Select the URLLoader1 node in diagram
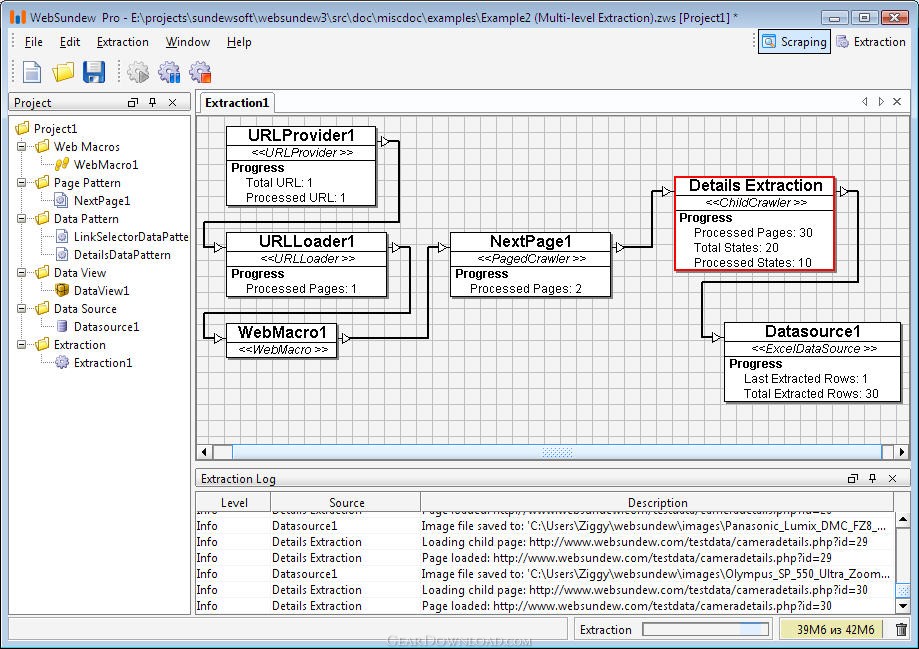The height and width of the screenshot is (649, 919). tap(307, 264)
